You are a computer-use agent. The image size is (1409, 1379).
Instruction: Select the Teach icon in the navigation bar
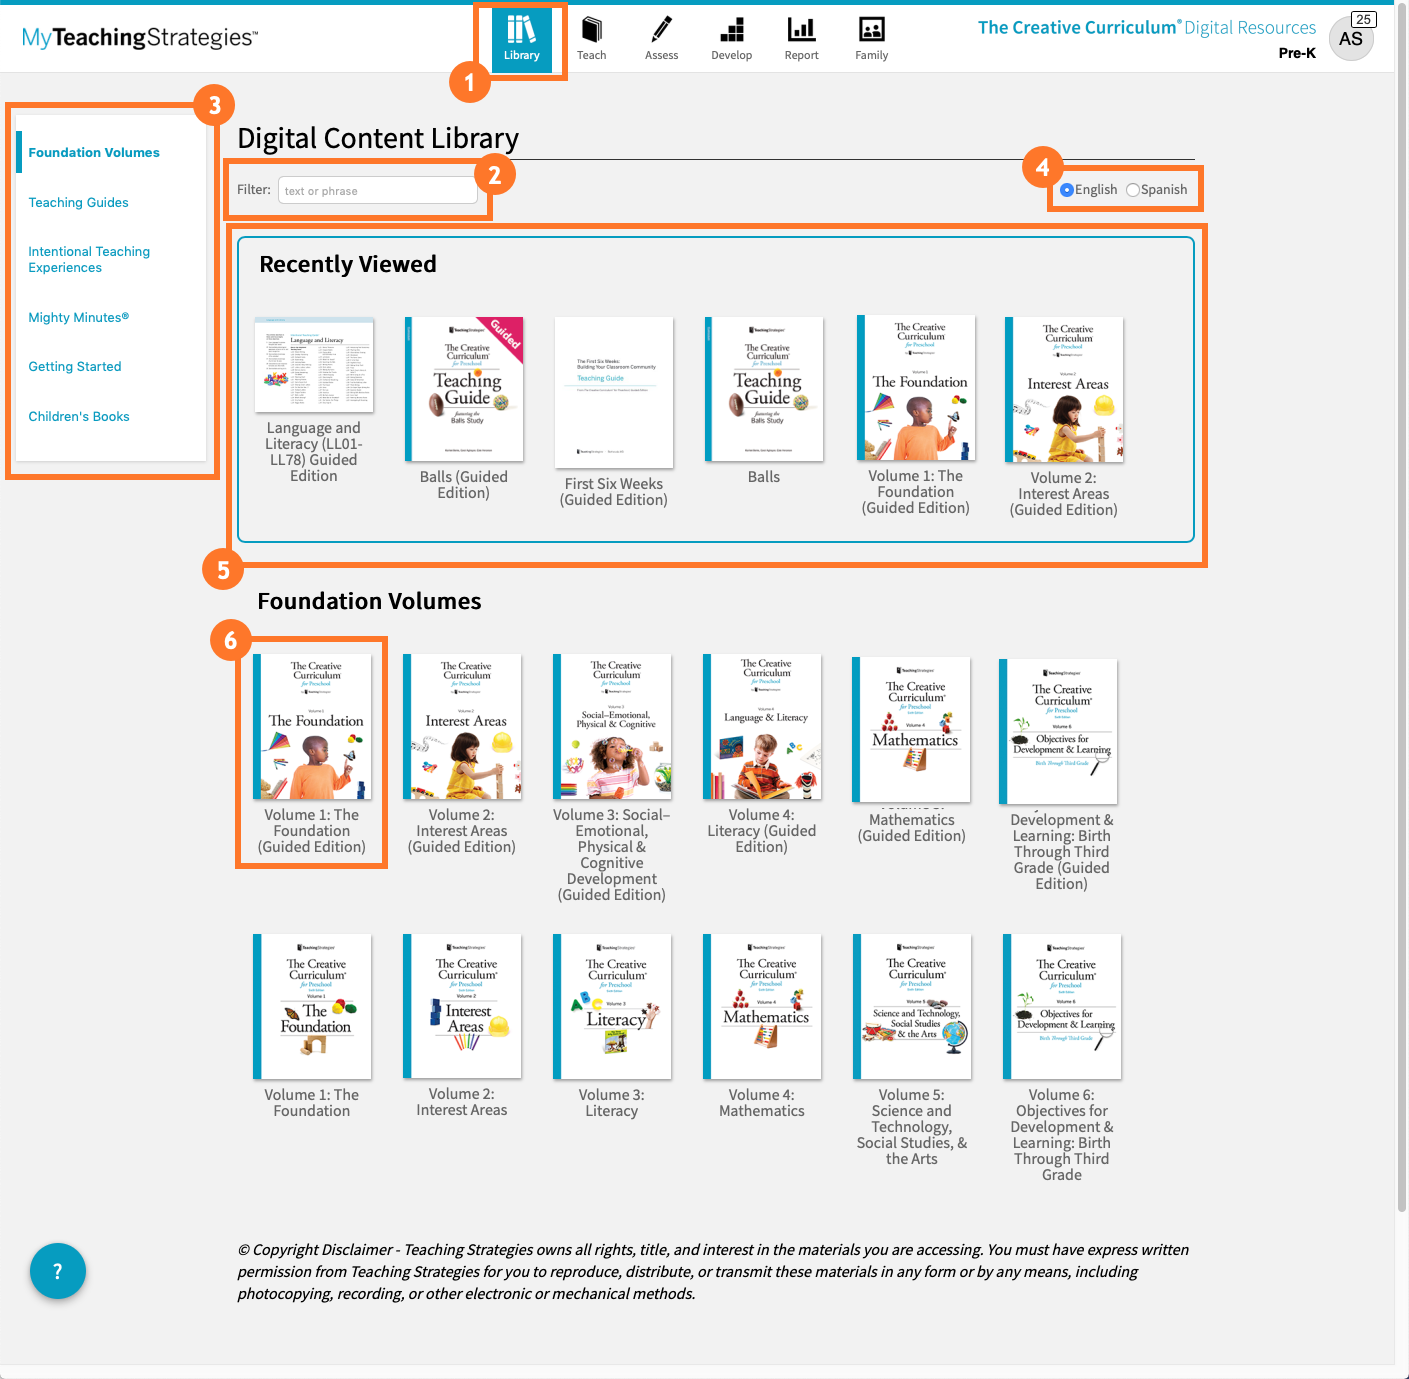(592, 38)
